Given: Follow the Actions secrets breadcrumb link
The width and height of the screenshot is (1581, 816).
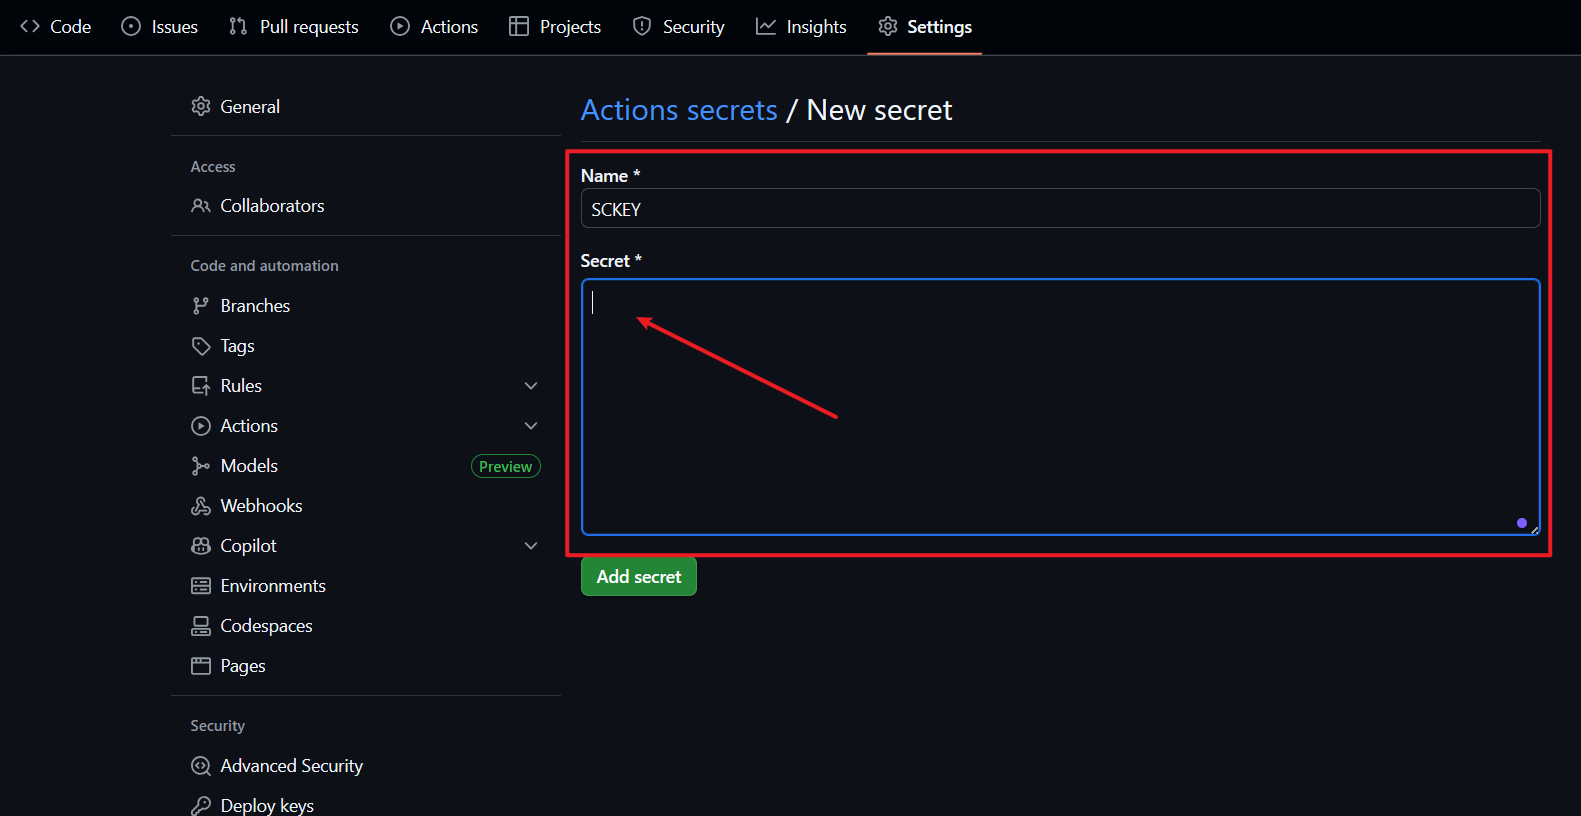Looking at the screenshot, I should [679, 110].
